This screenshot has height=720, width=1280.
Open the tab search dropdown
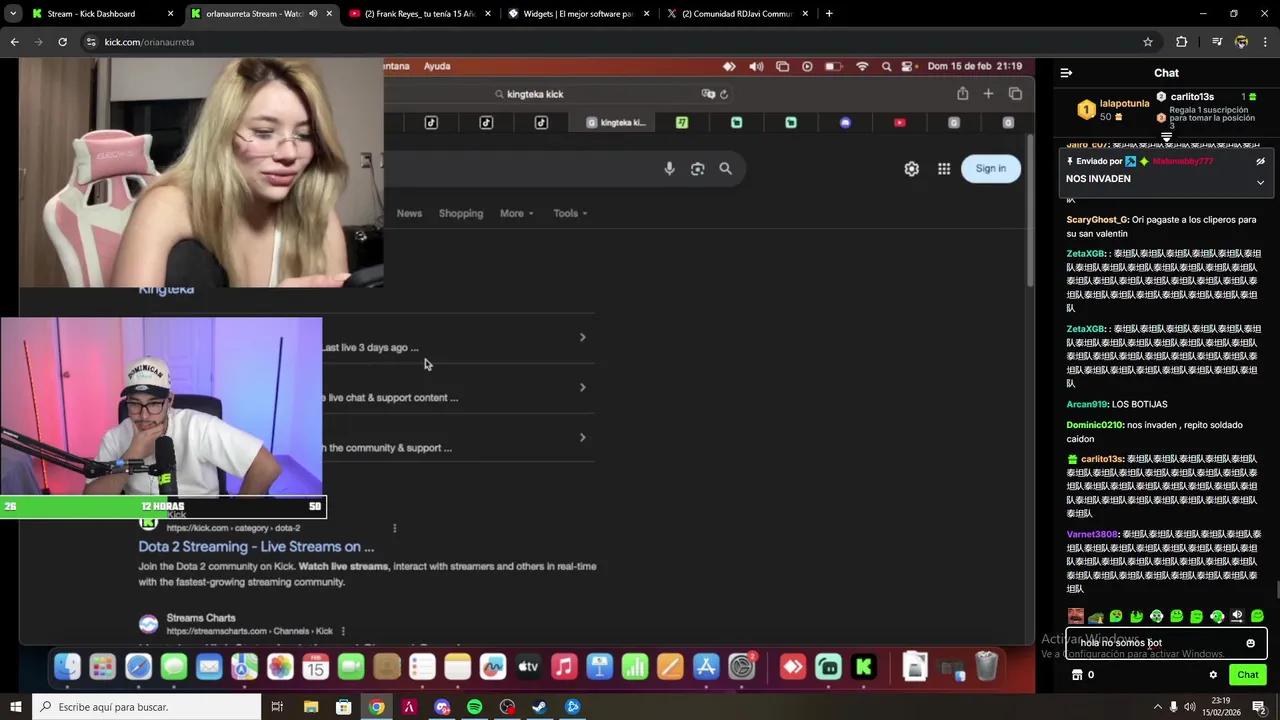pyautogui.click(x=13, y=14)
